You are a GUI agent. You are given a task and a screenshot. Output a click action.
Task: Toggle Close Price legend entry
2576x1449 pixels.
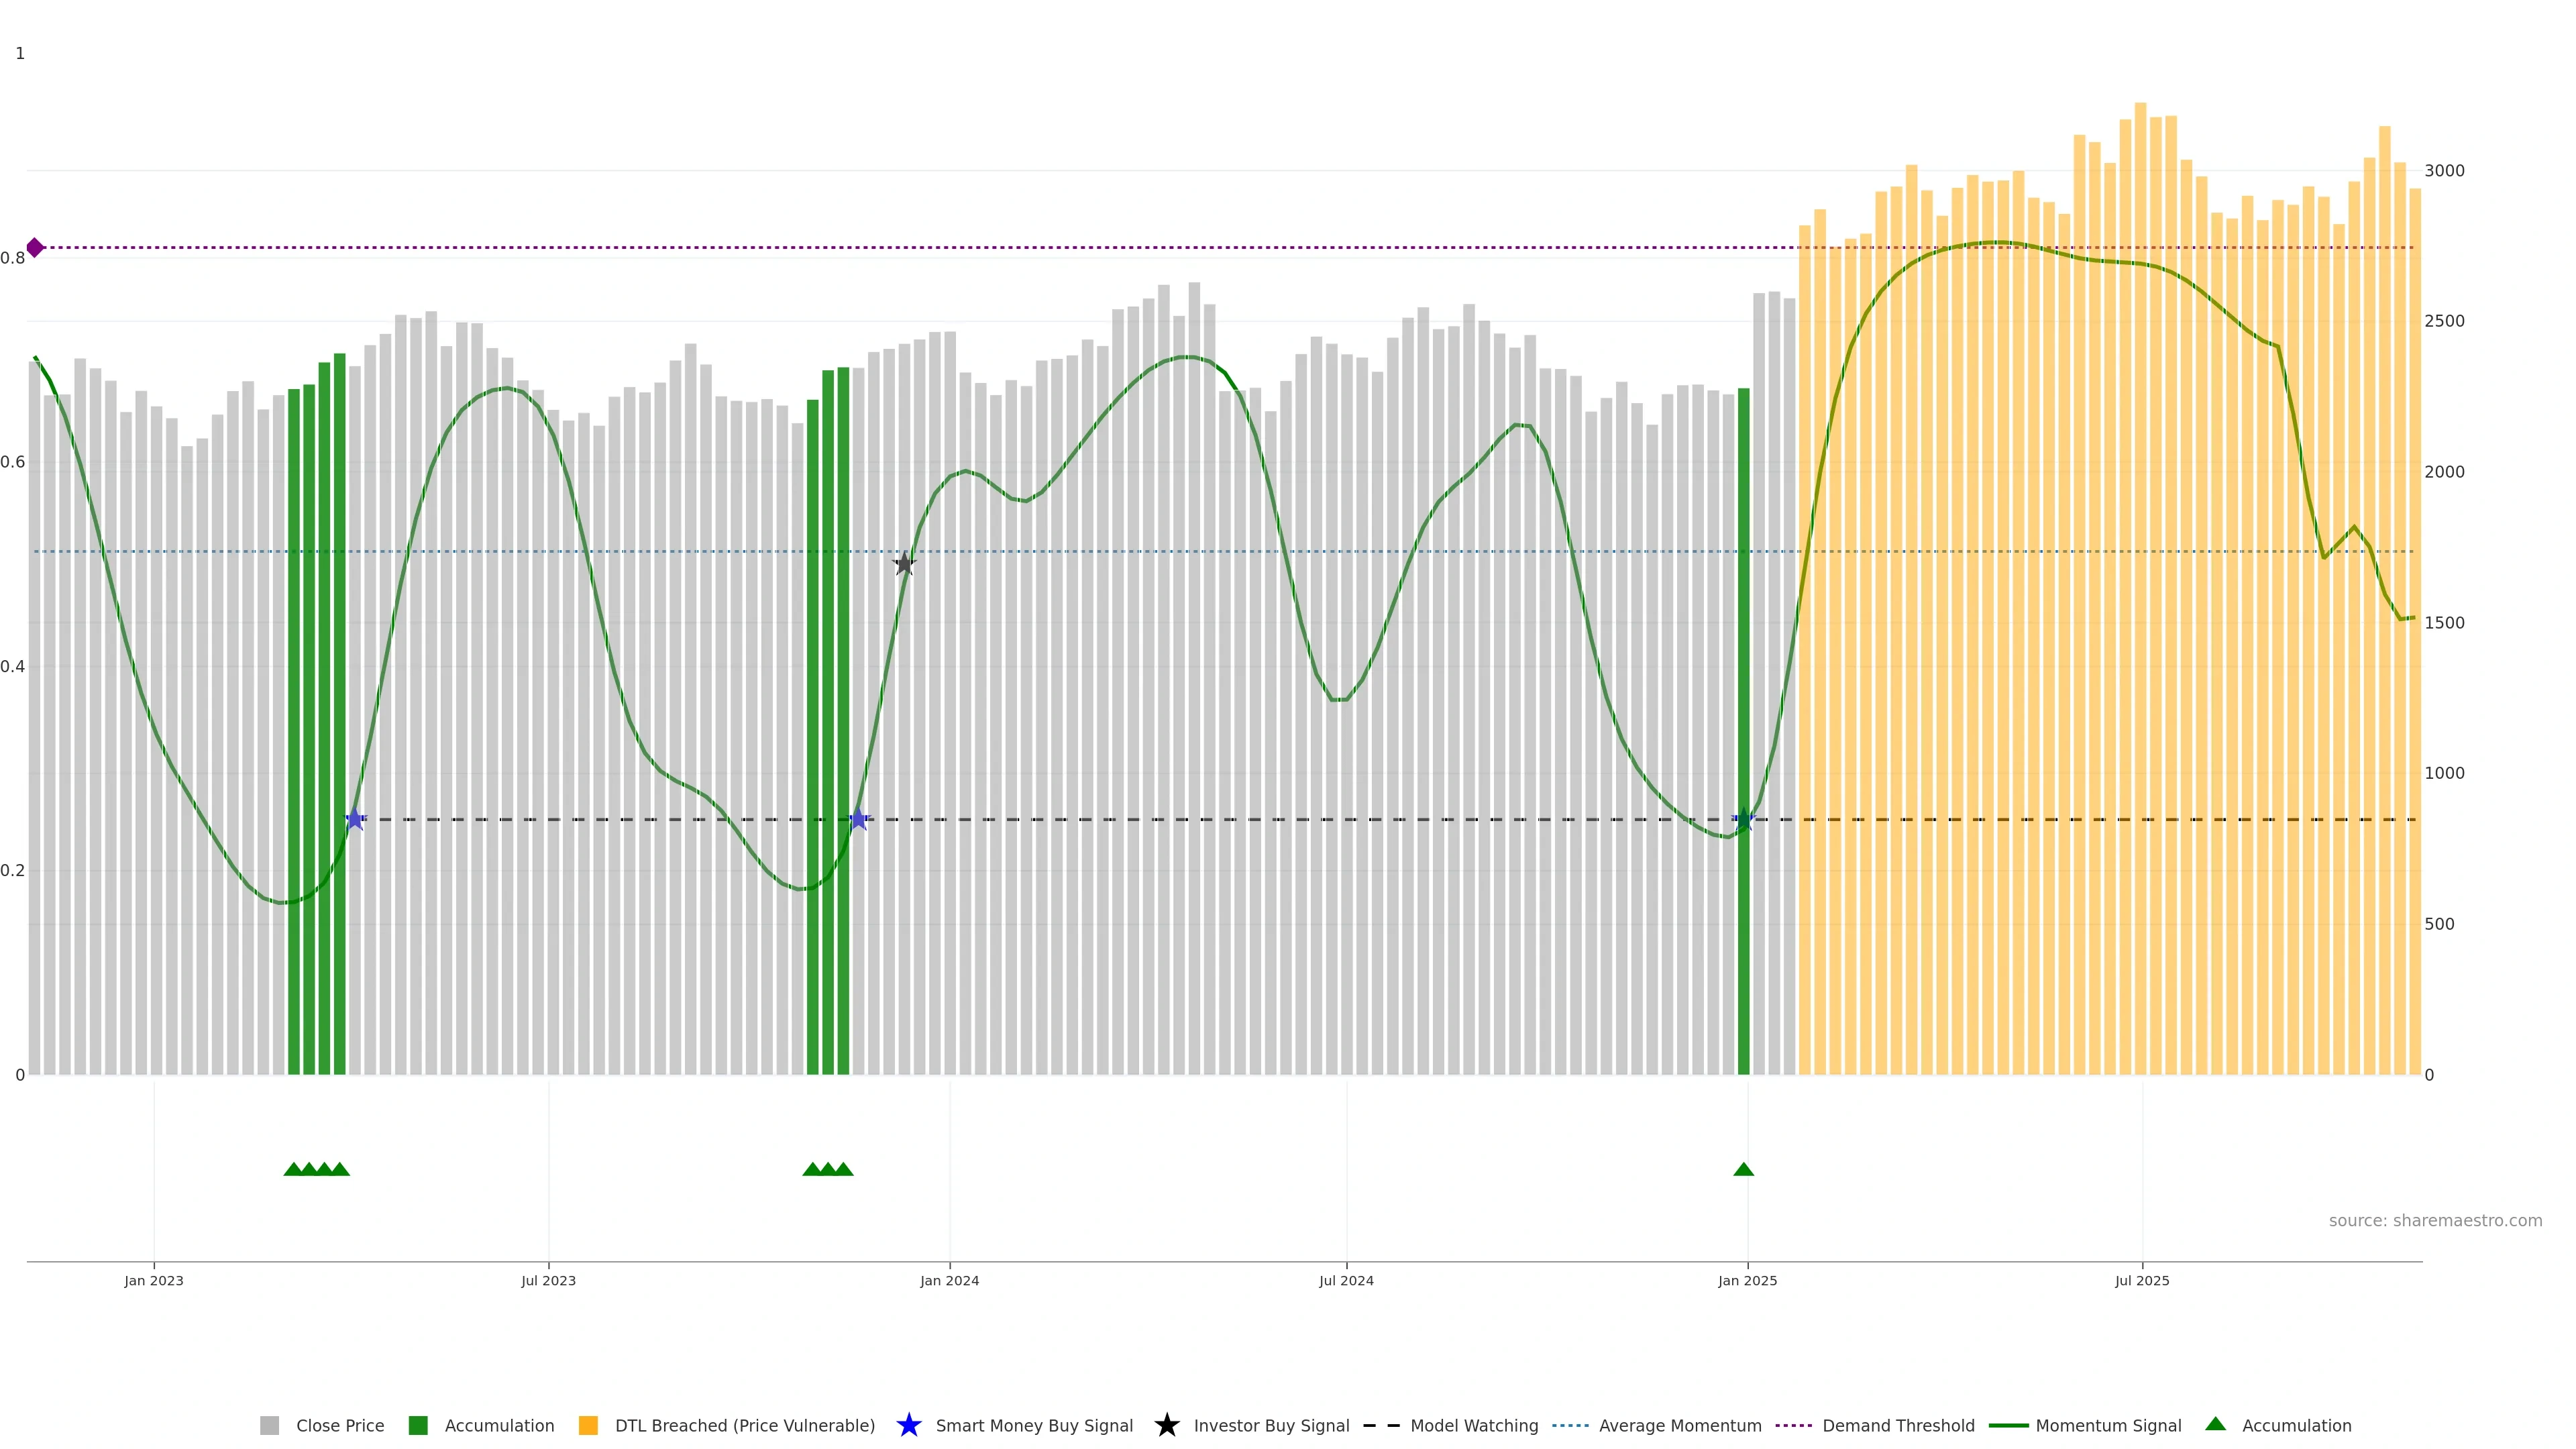point(339,1425)
